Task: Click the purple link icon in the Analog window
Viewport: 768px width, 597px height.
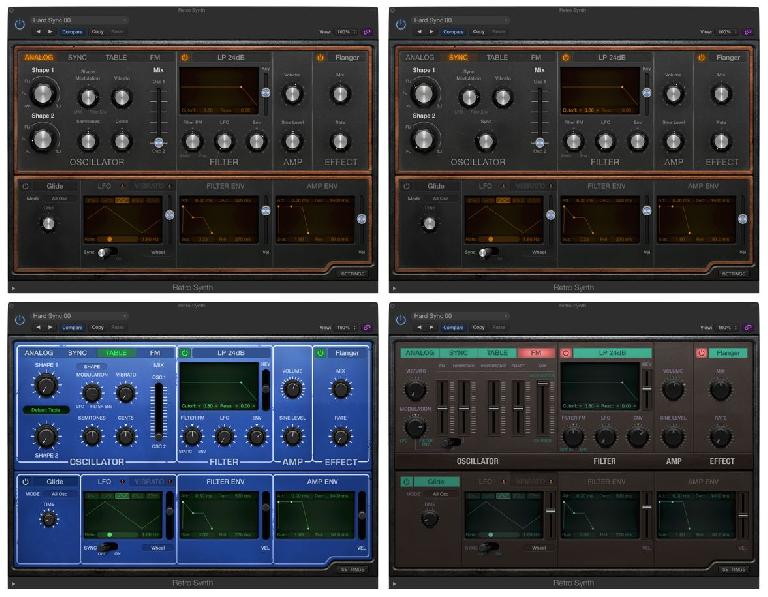Action: 367,32
